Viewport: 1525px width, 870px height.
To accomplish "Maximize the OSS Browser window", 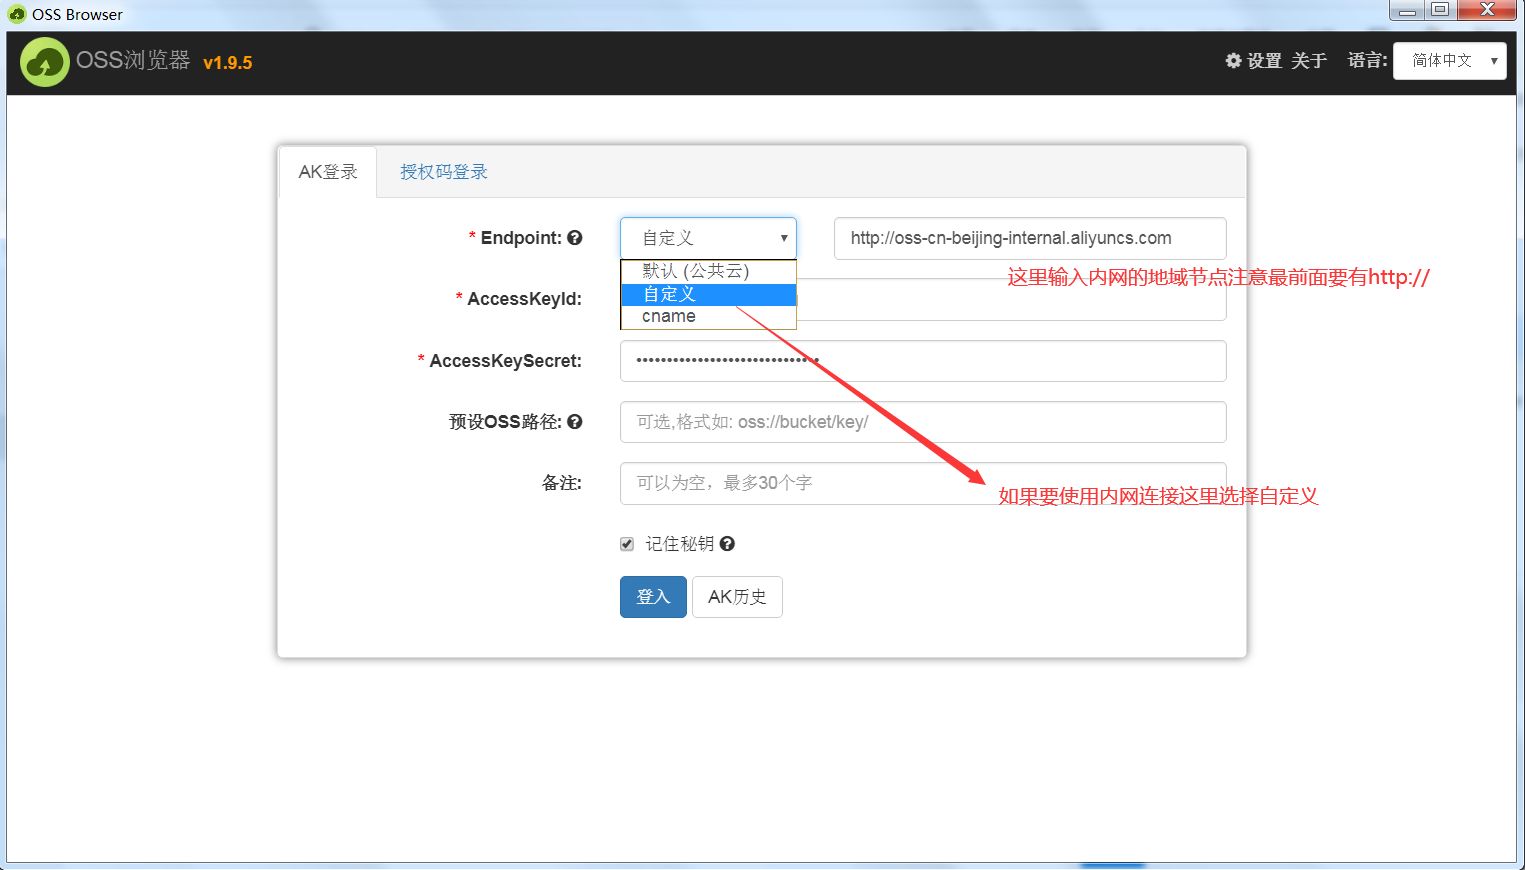I will tap(1440, 11).
